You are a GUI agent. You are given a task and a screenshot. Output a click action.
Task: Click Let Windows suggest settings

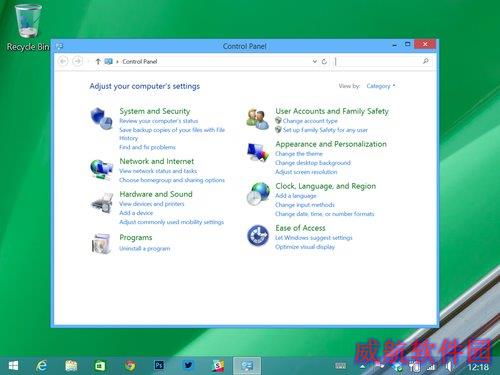(x=314, y=238)
